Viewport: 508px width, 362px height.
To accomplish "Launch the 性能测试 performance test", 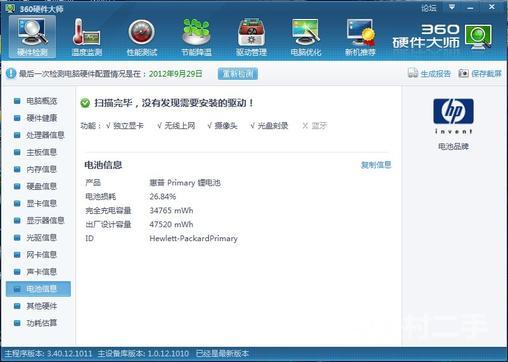I will click(142, 37).
